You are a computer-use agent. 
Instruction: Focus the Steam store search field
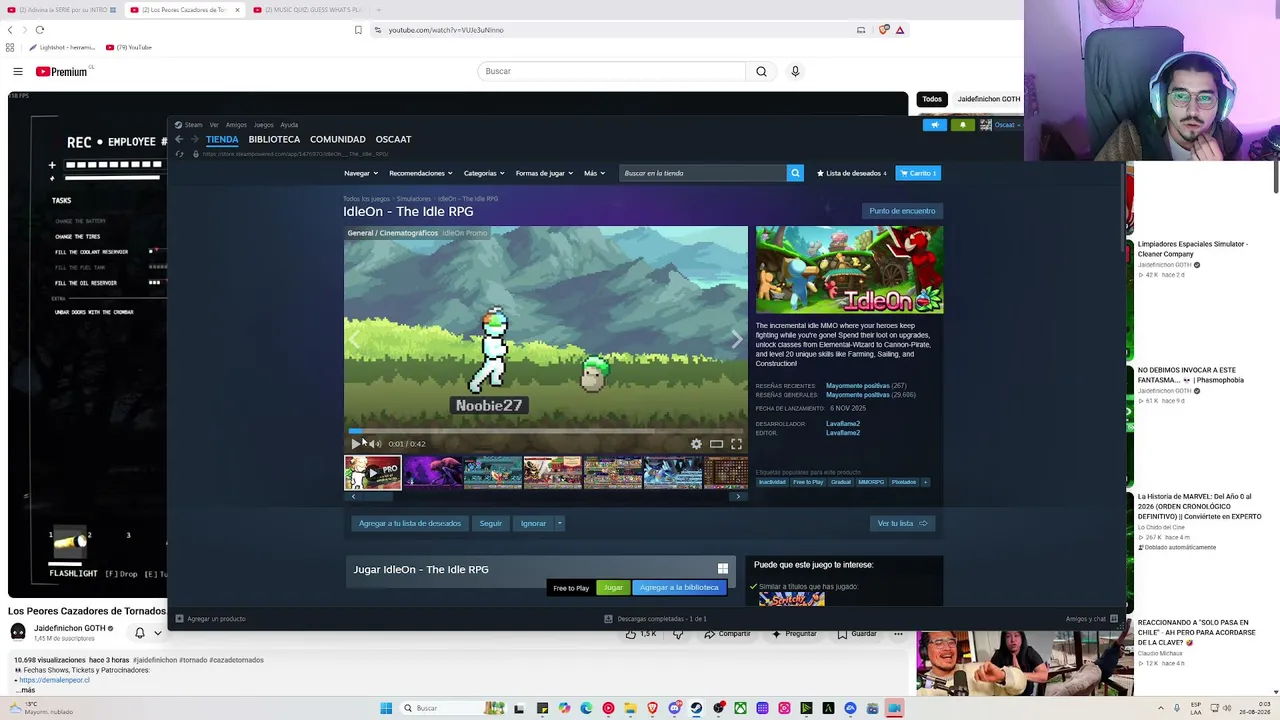click(x=703, y=173)
